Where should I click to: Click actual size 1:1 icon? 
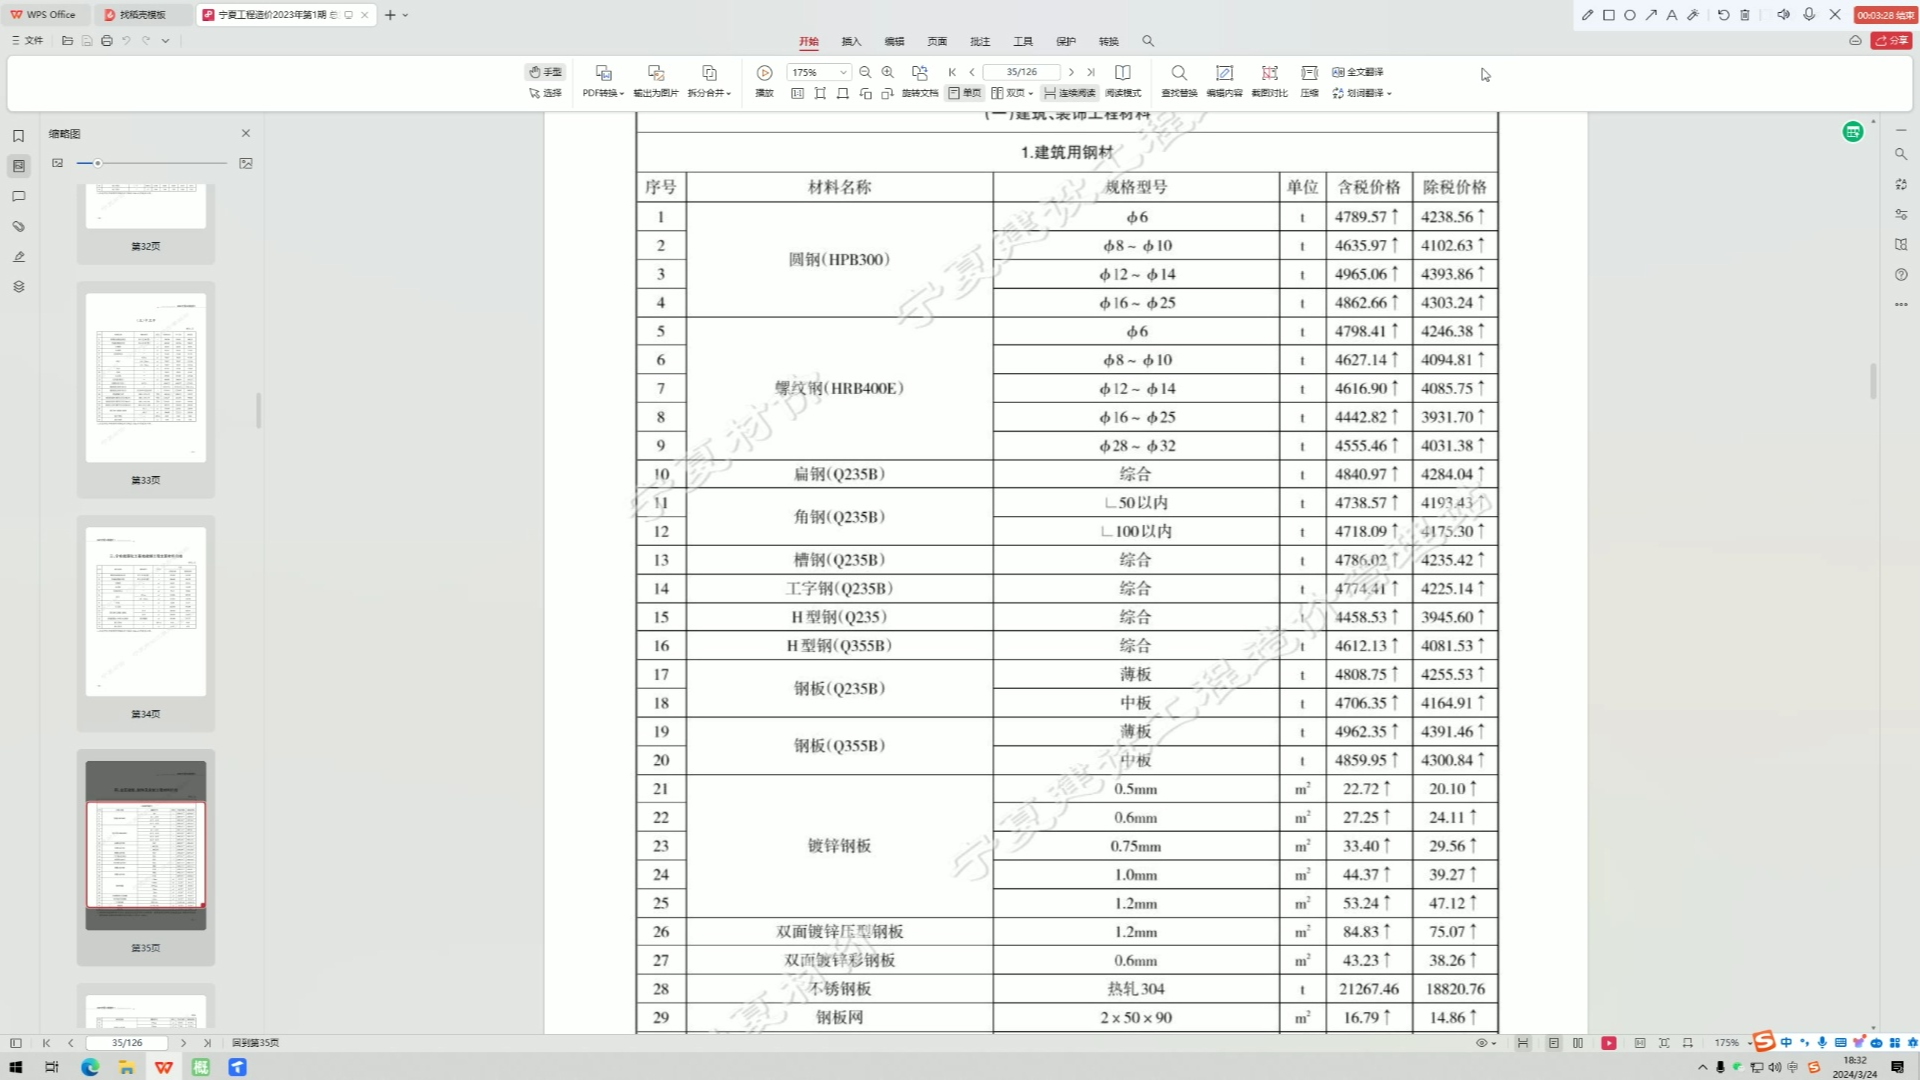797,93
